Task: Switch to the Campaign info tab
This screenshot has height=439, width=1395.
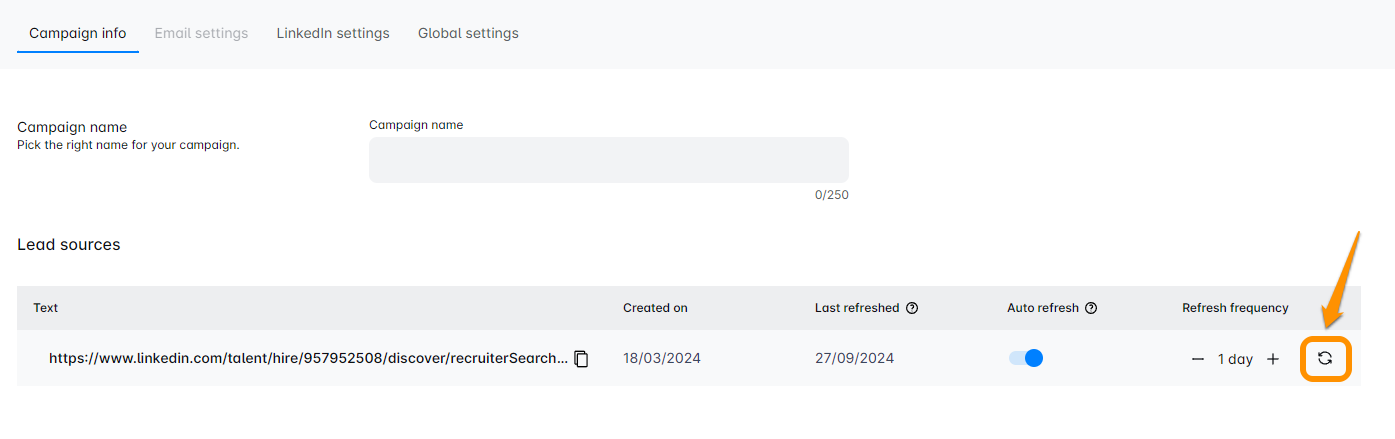Action: [78, 33]
